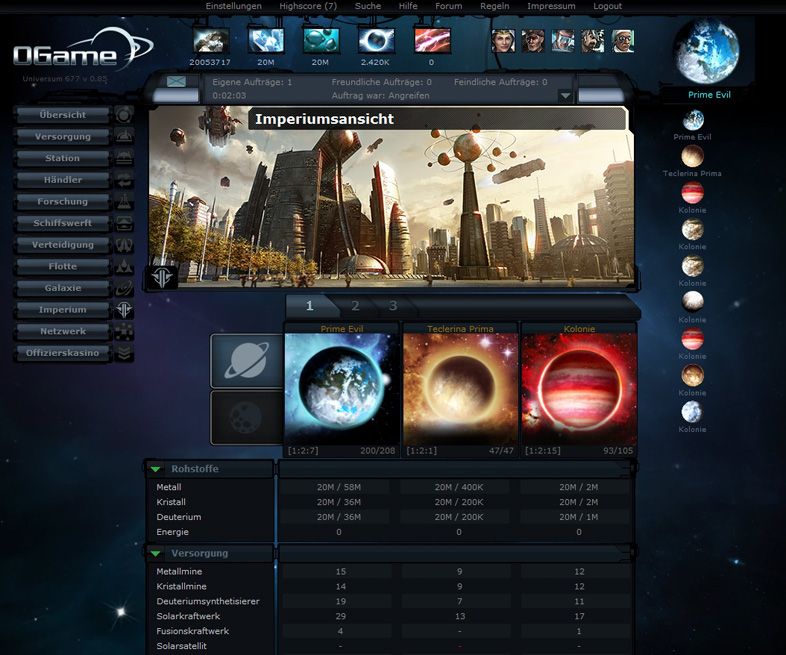786x655 pixels.
Task: Open messages via the envelope icon
Action: tap(177, 82)
